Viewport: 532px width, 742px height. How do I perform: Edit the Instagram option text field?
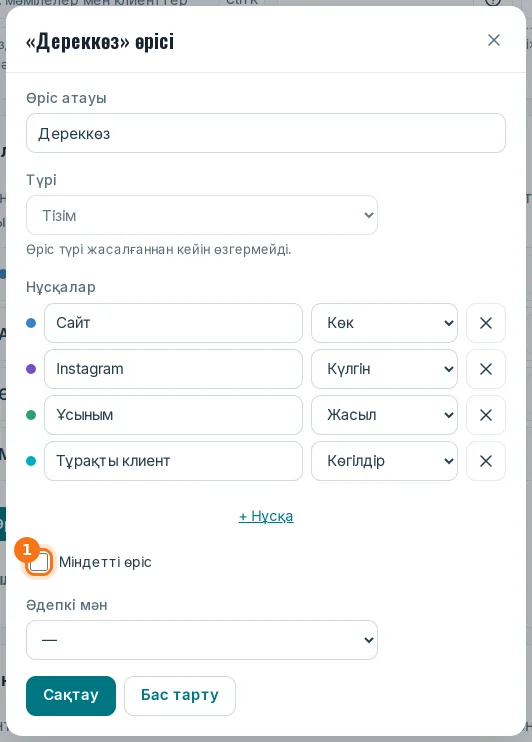(x=173, y=369)
